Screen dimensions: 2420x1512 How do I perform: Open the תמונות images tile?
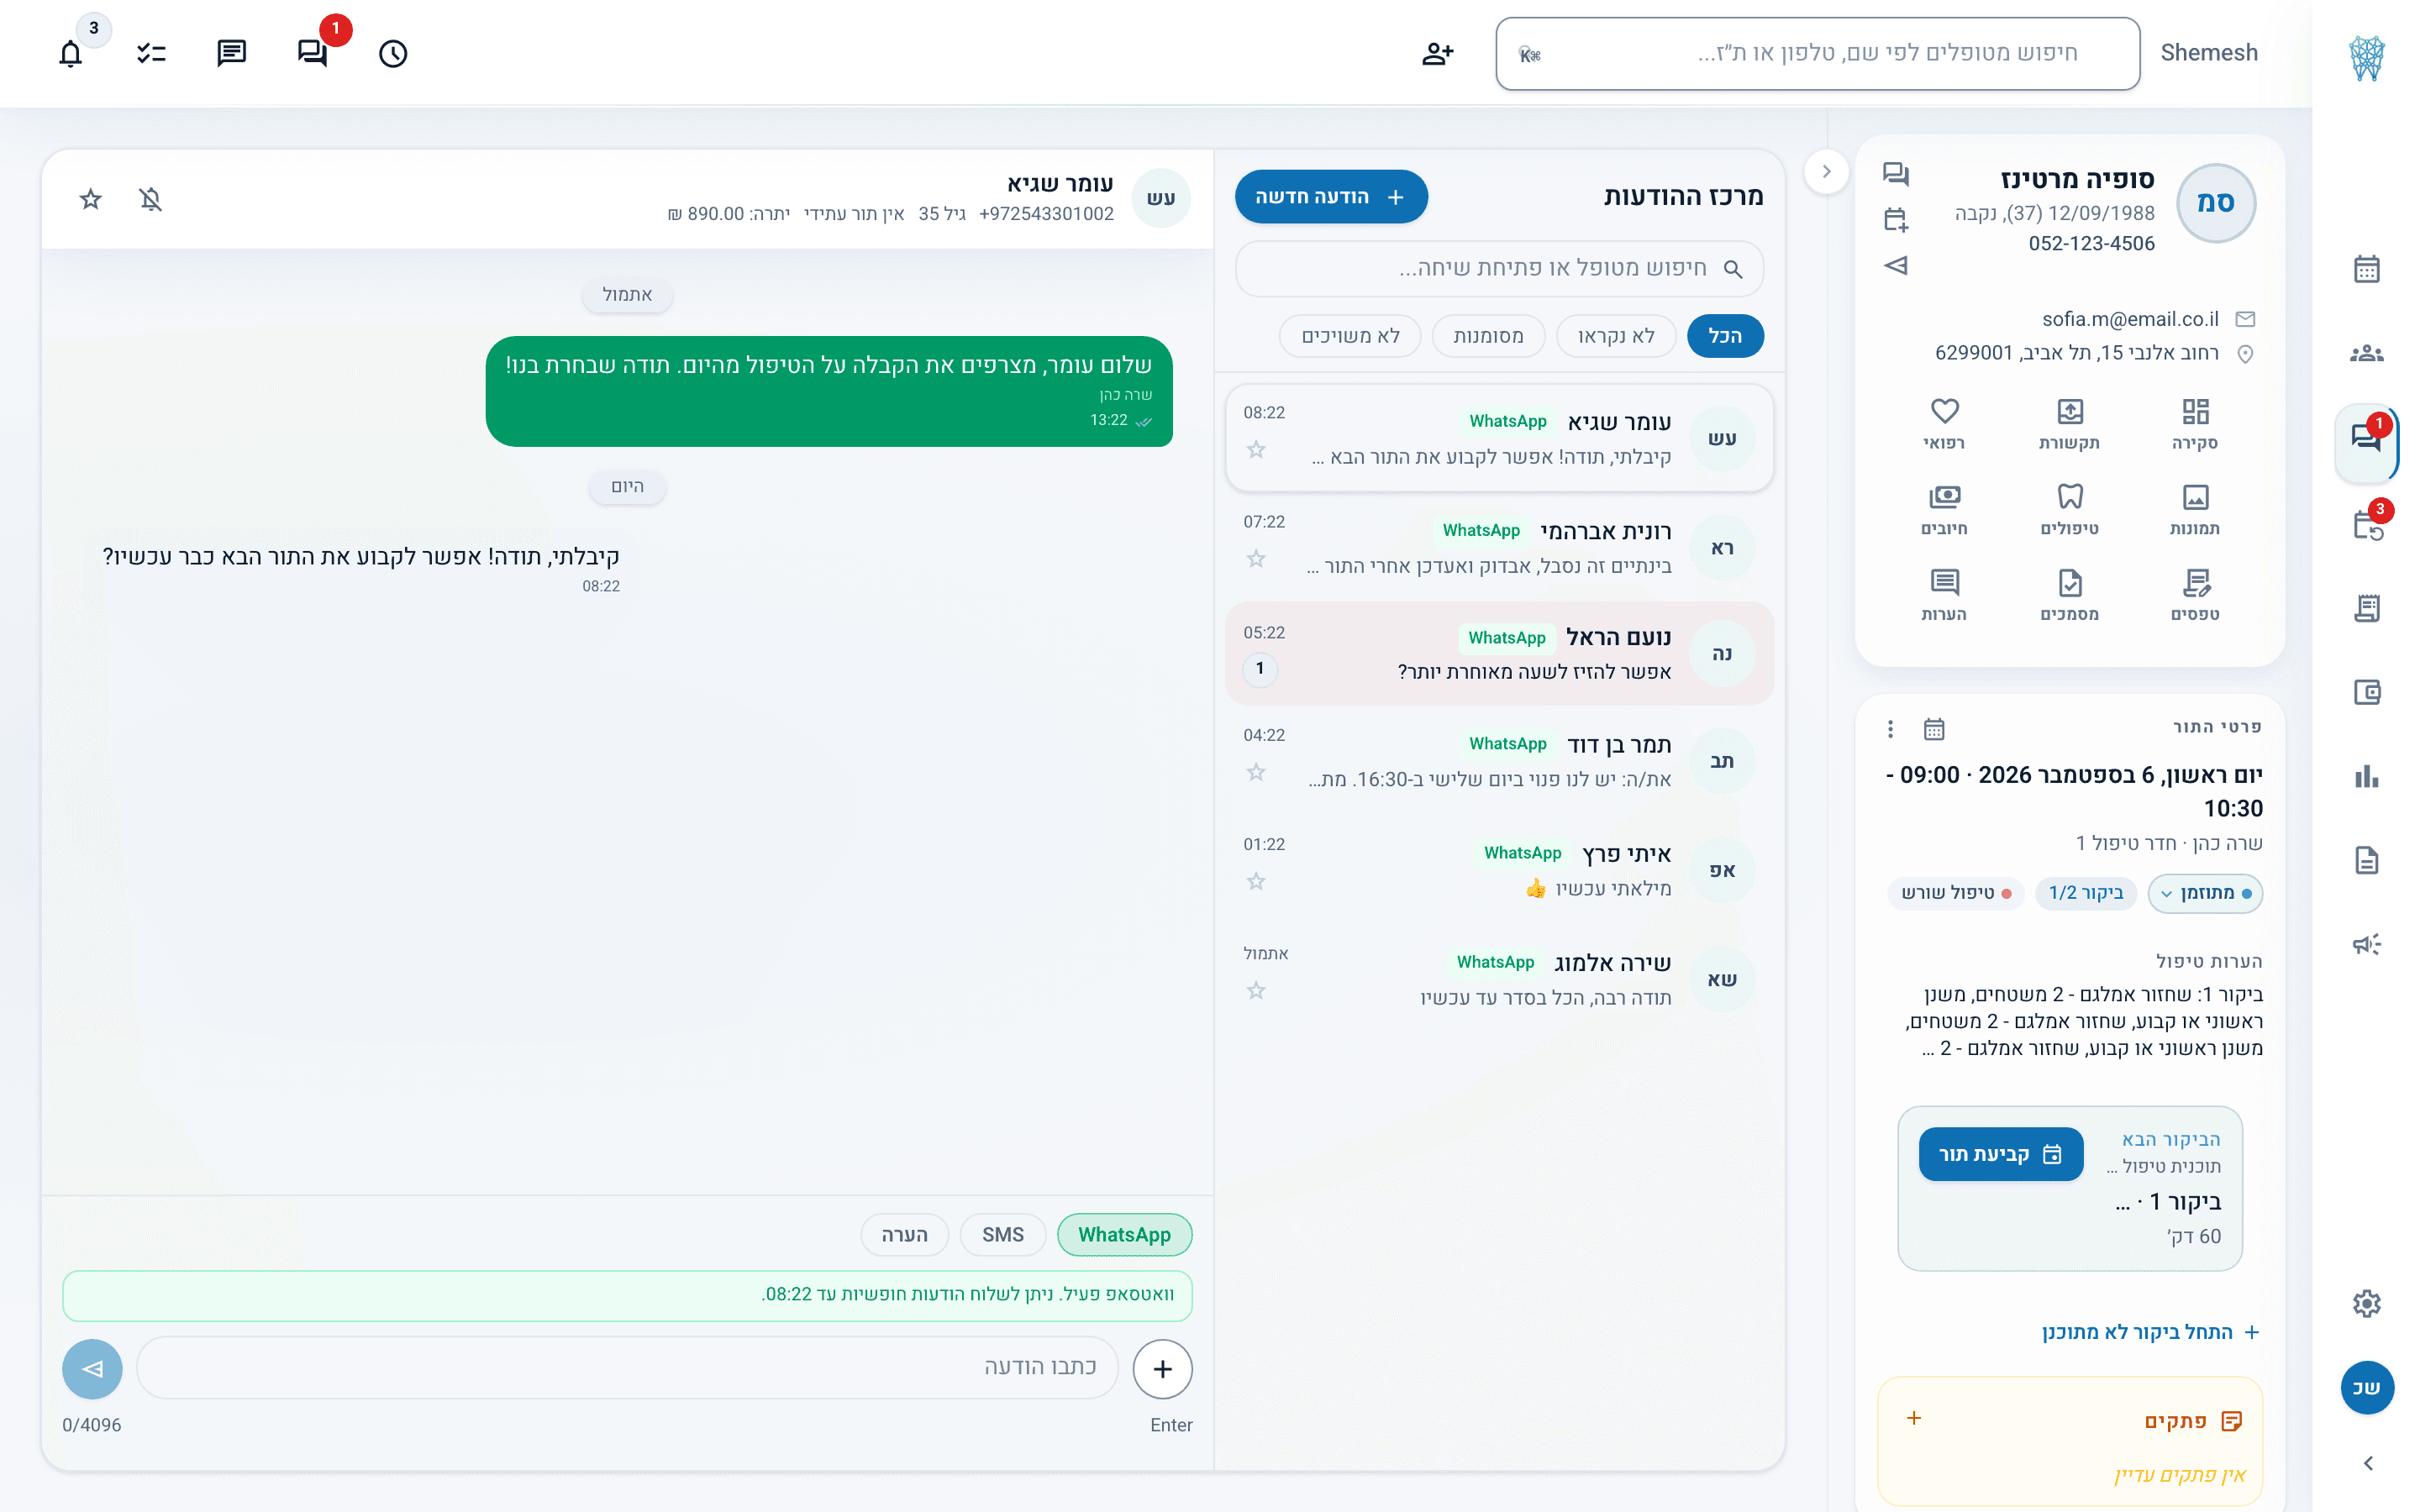pyautogui.click(x=2195, y=509)
